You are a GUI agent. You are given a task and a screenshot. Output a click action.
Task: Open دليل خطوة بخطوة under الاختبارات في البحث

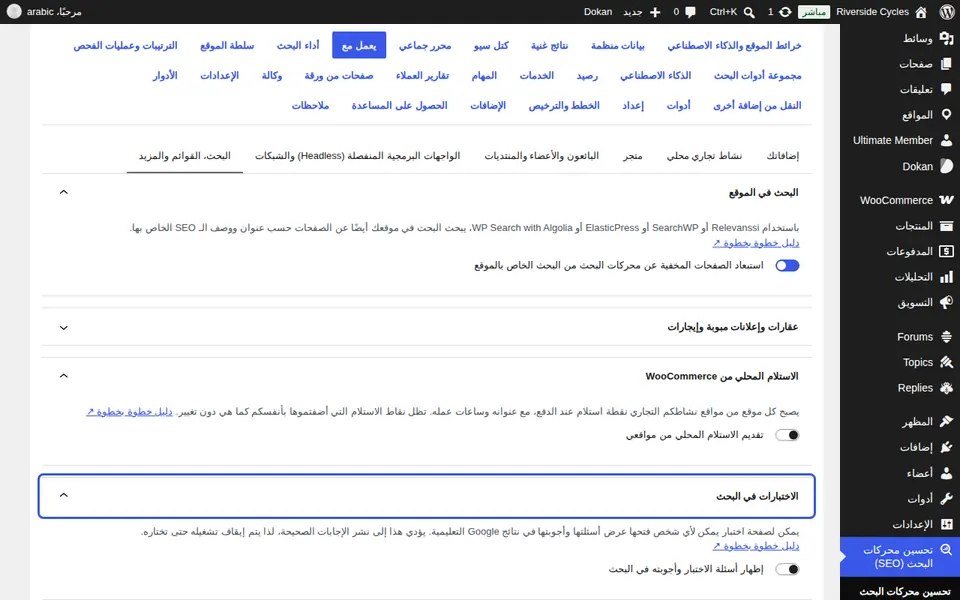[756, 546]
